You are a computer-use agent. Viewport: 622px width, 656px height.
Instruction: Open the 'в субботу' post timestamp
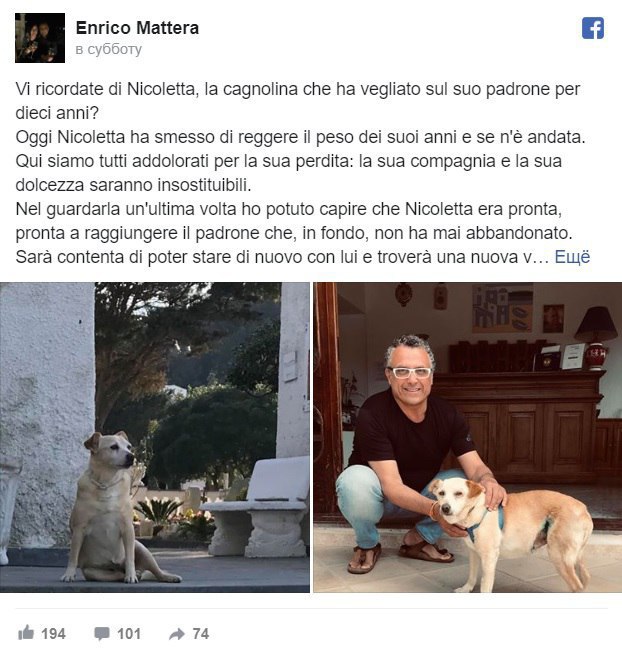click(x=109, y=49)
